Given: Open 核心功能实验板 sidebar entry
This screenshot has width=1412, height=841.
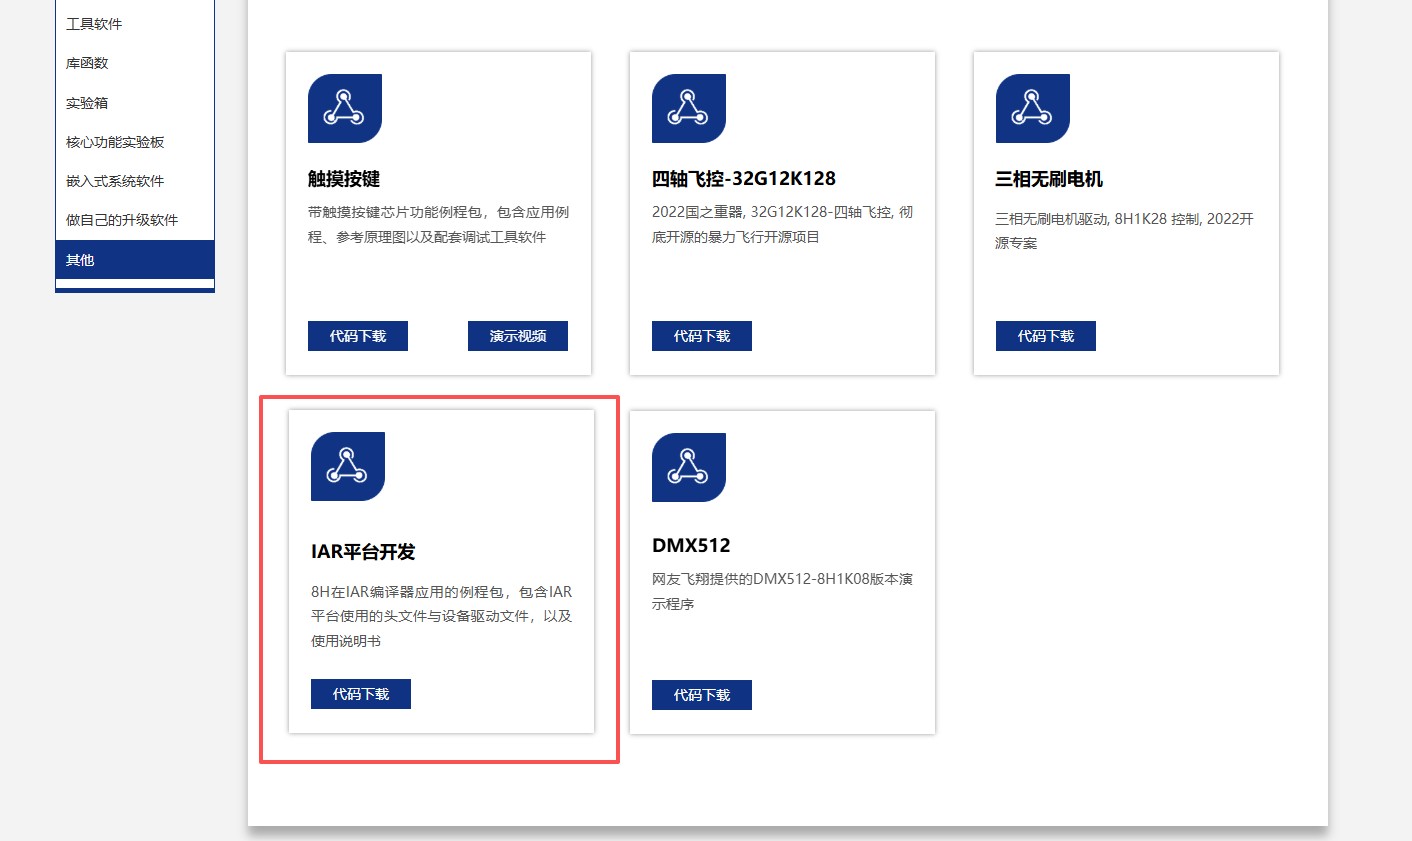Looking at the screenshot, I should pos(115,142).
